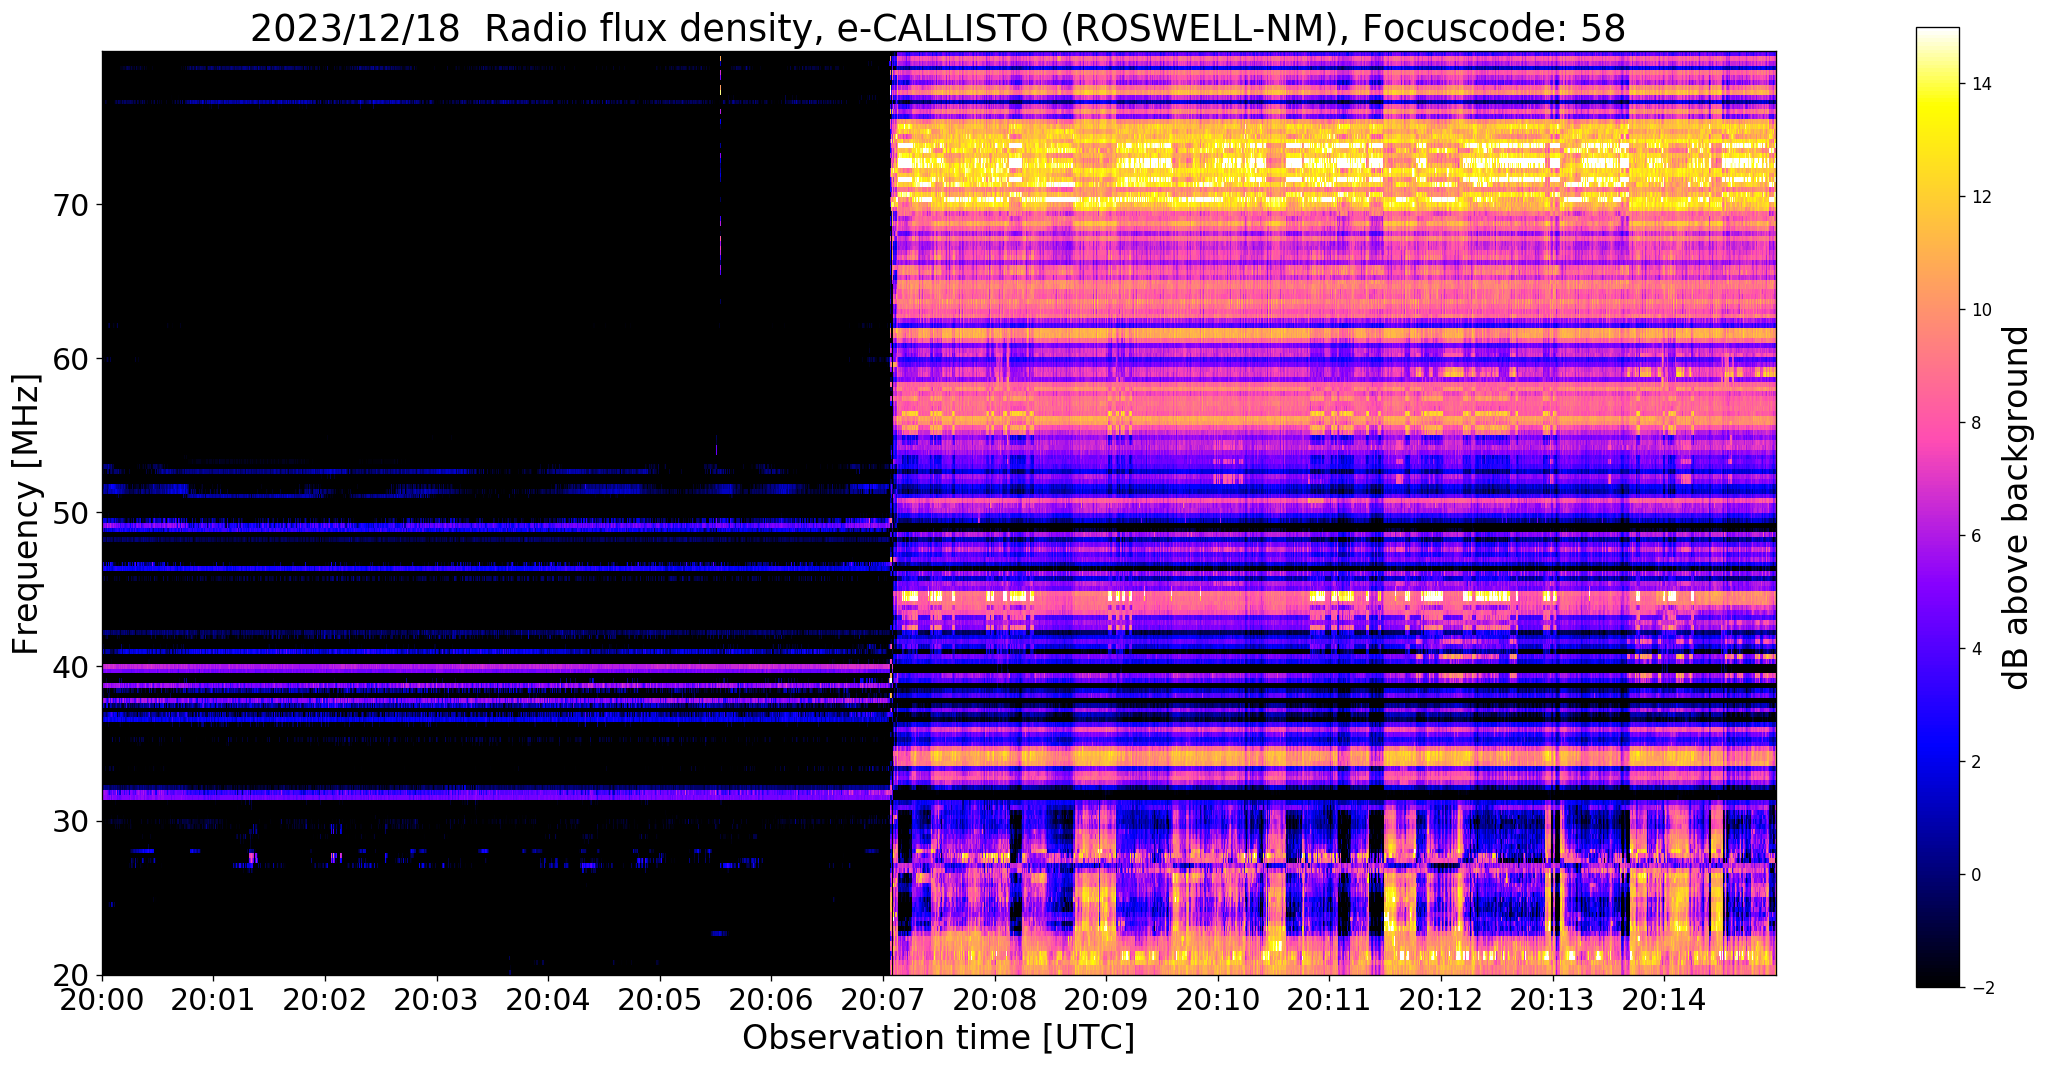Click the 20:08 time tick label

coord(994,998)
